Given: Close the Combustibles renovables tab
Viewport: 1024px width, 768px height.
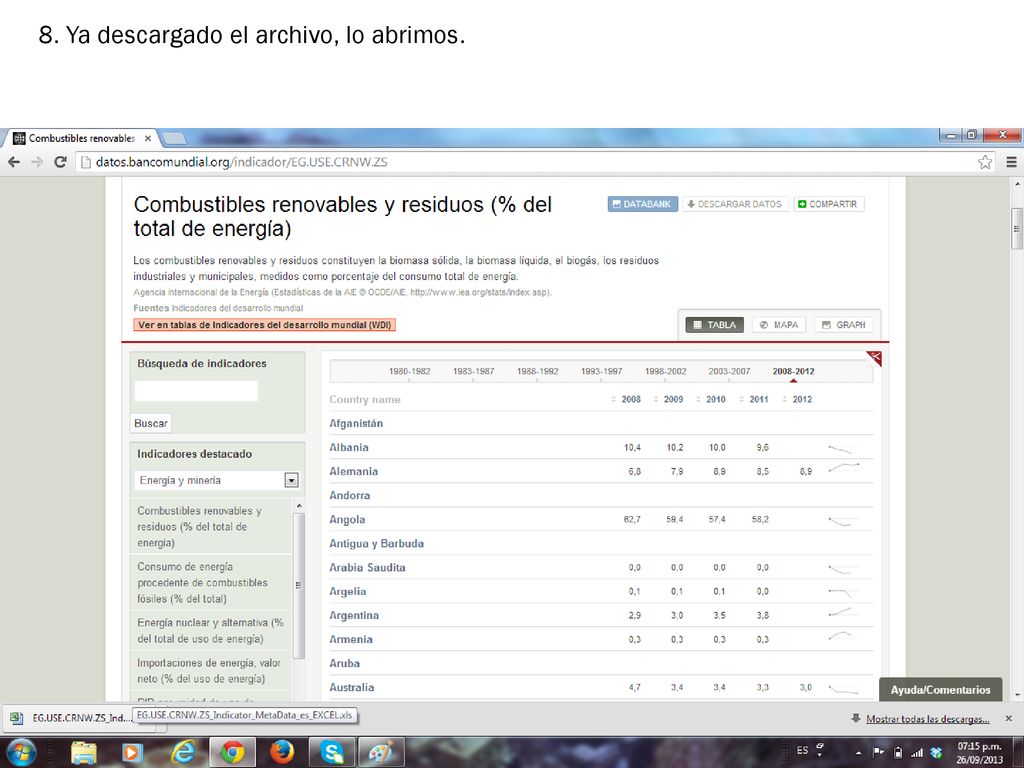Looking at the screenshot, I should click(x=148, y=138).
